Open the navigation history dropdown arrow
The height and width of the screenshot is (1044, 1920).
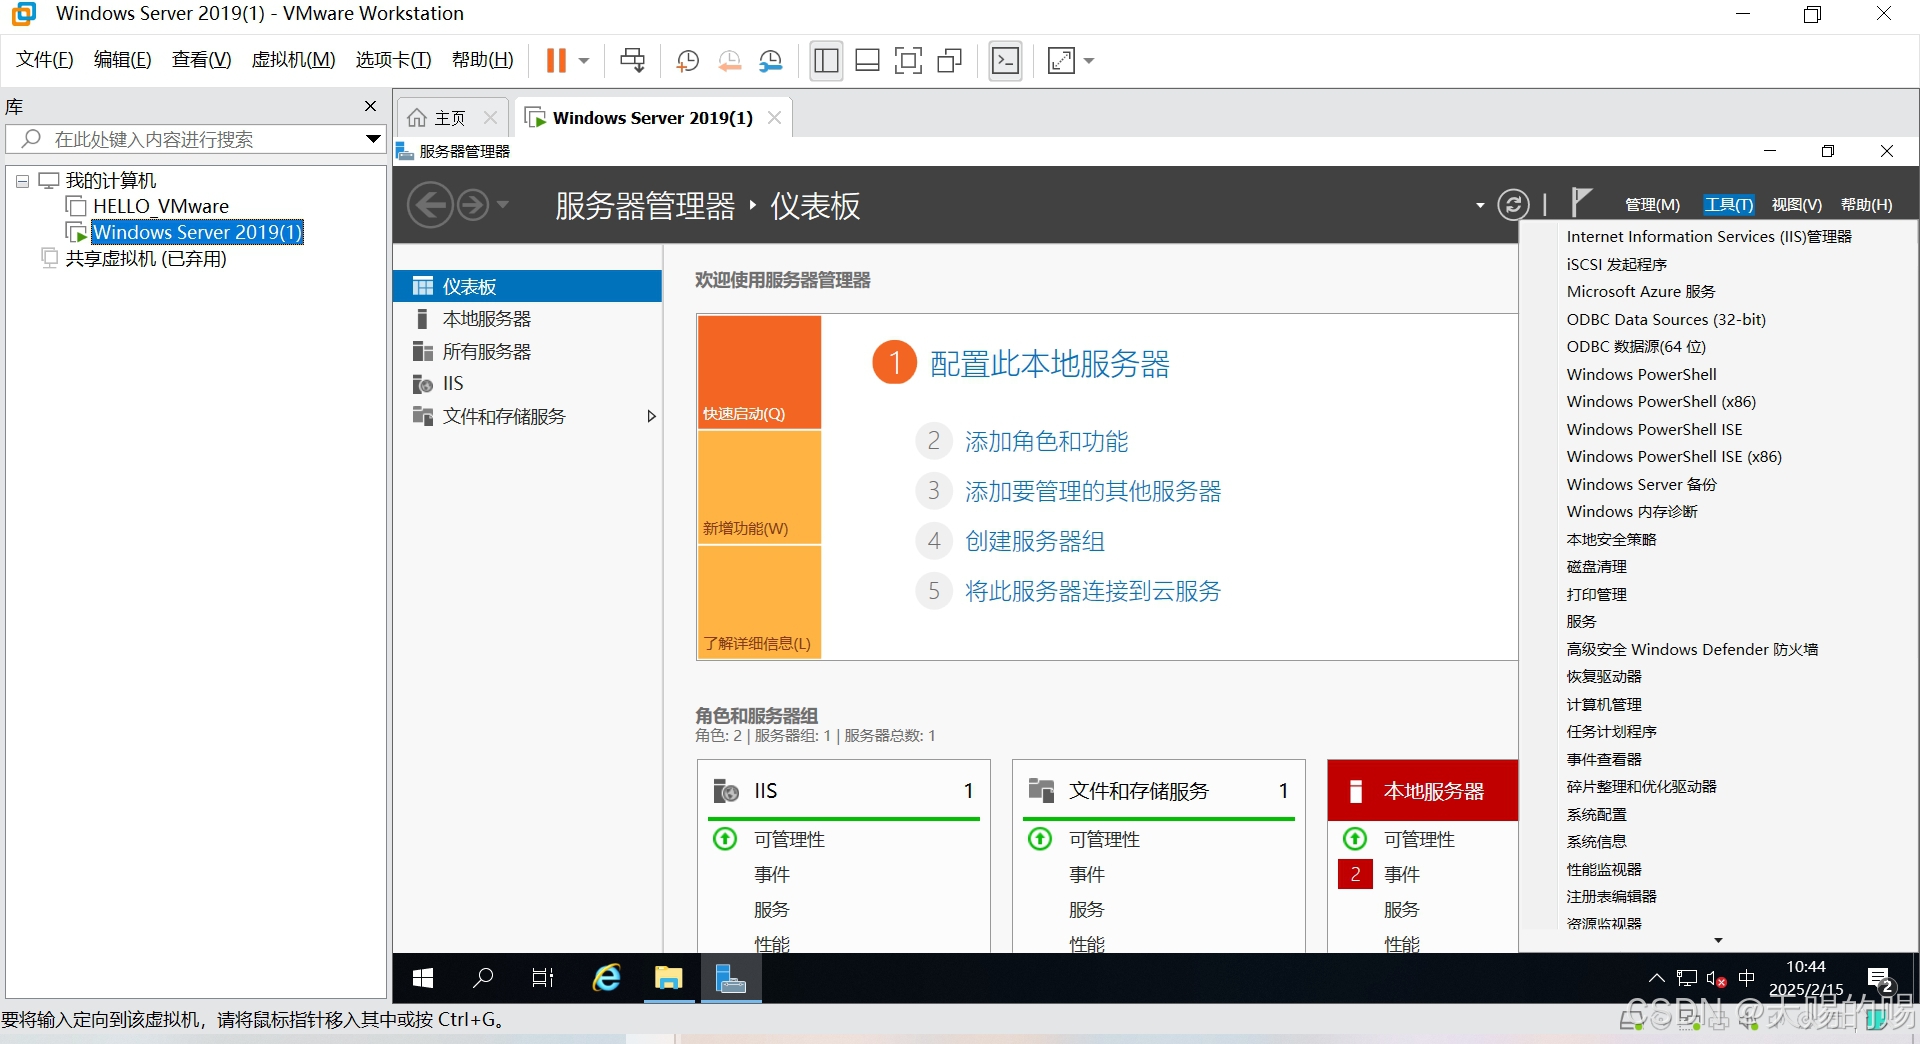(x=502, y=205)
